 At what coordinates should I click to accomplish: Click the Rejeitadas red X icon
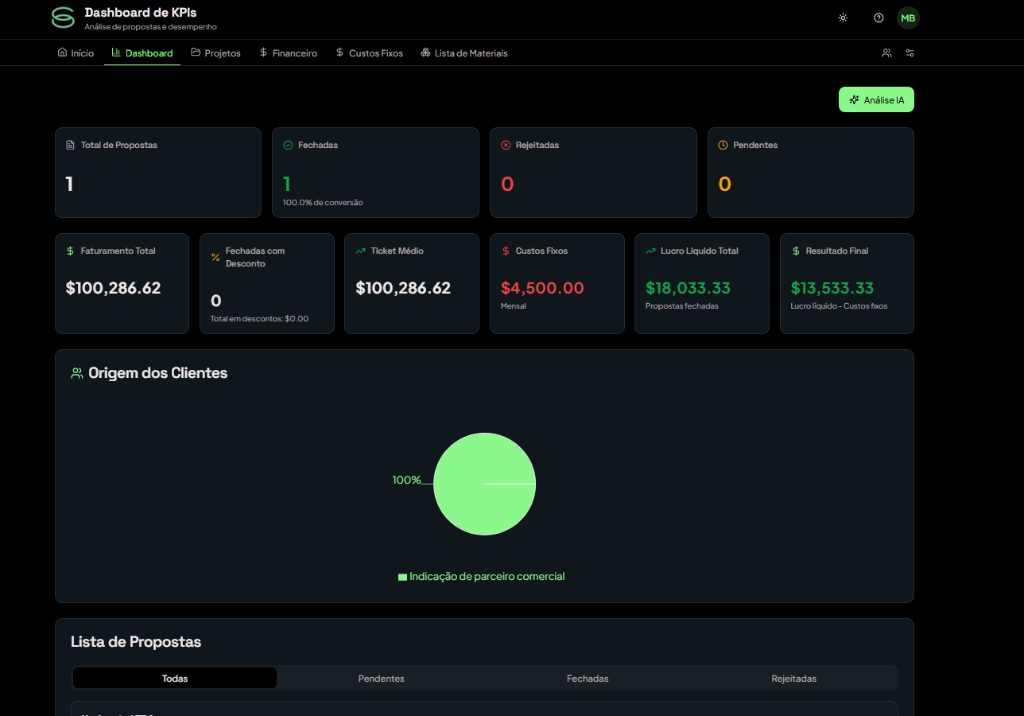[x=505, y=145]
